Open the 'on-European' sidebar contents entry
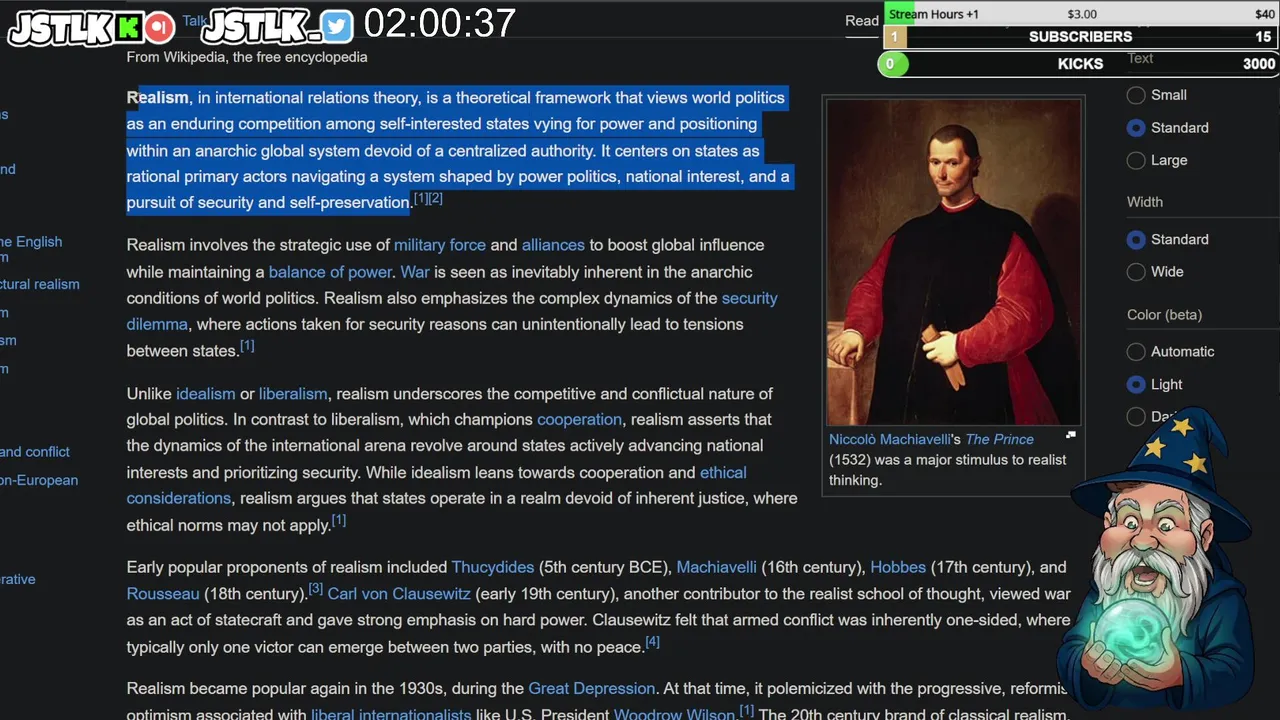The height and width of the screenshot is (720, 1280). click(x=39, y=480)
